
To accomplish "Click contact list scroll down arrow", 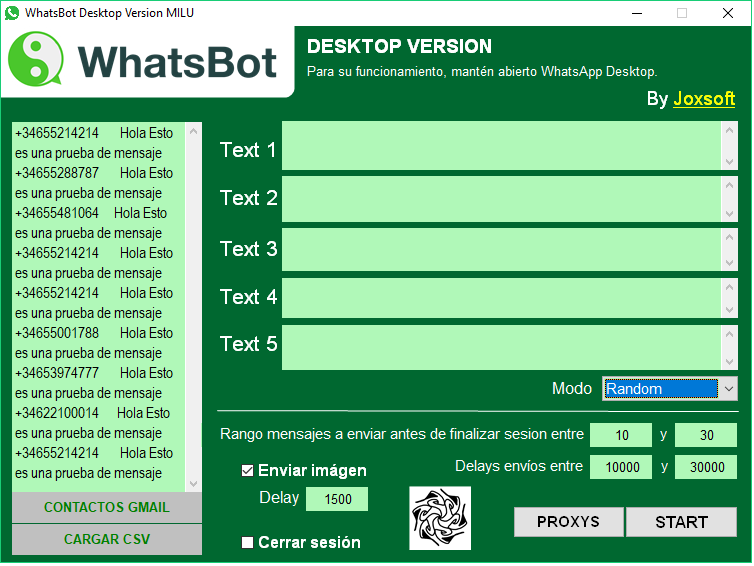I will pos(193,483).
